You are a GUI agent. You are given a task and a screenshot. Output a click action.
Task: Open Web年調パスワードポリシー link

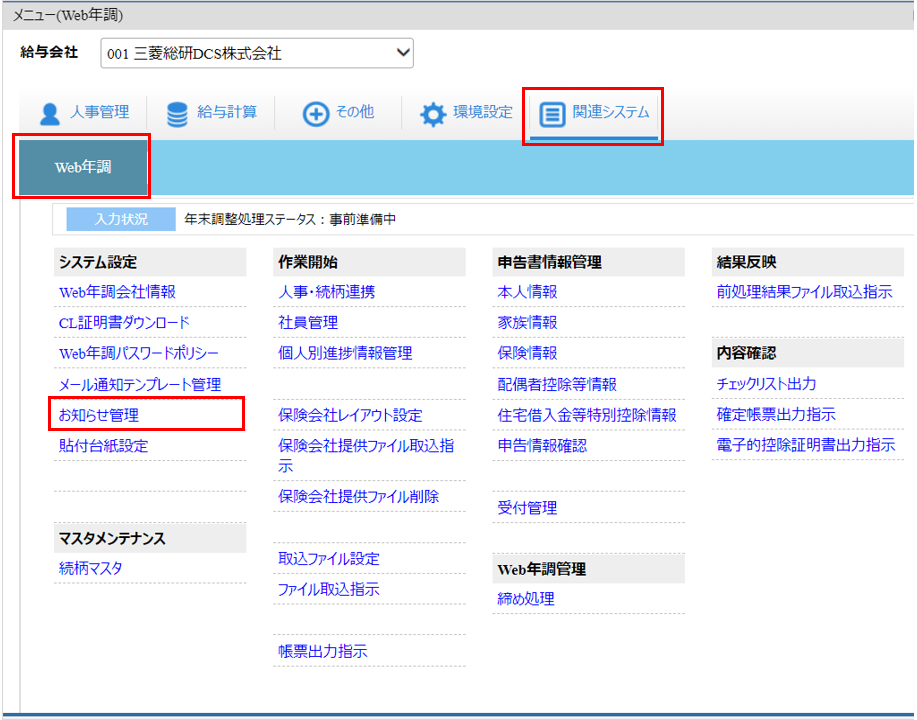pyautogui.click(x=139, y=353)
